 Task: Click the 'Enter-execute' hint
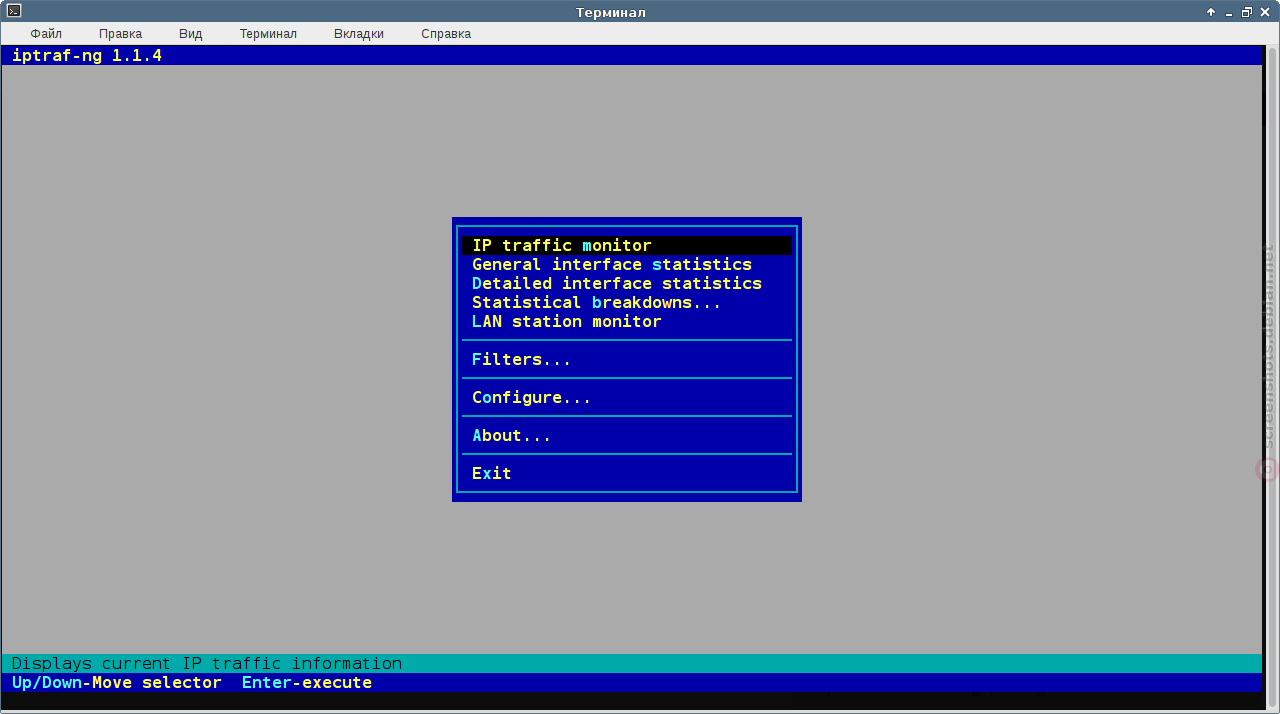pyautogui.click(x=307, y=683)
